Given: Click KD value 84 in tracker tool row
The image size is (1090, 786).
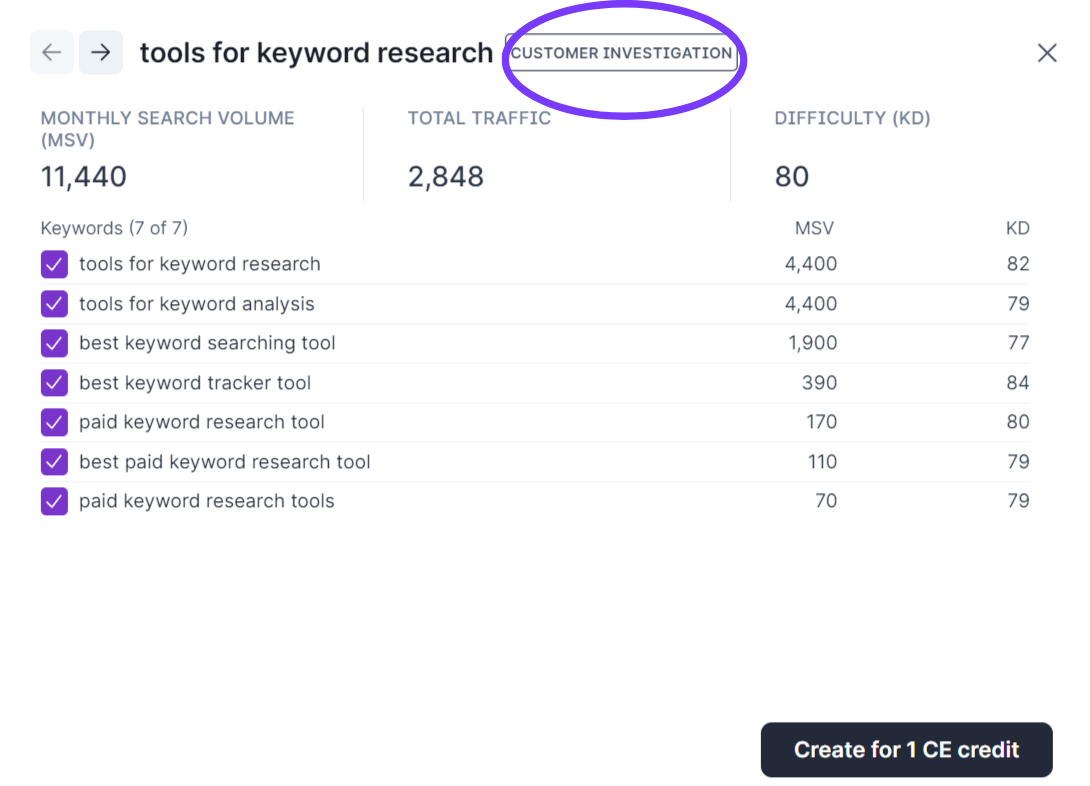Looking at the screenshot, I should pyautogui.click(x=1018, y=383).
